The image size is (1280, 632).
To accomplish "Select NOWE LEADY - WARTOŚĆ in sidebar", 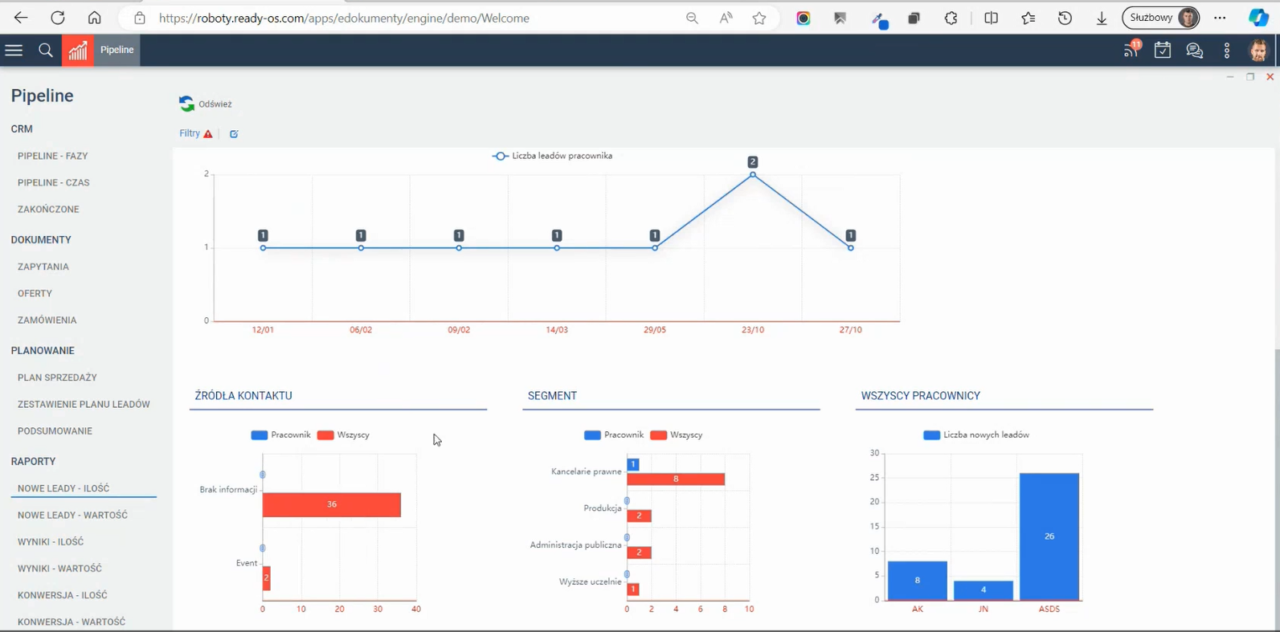I will point(72,514).
